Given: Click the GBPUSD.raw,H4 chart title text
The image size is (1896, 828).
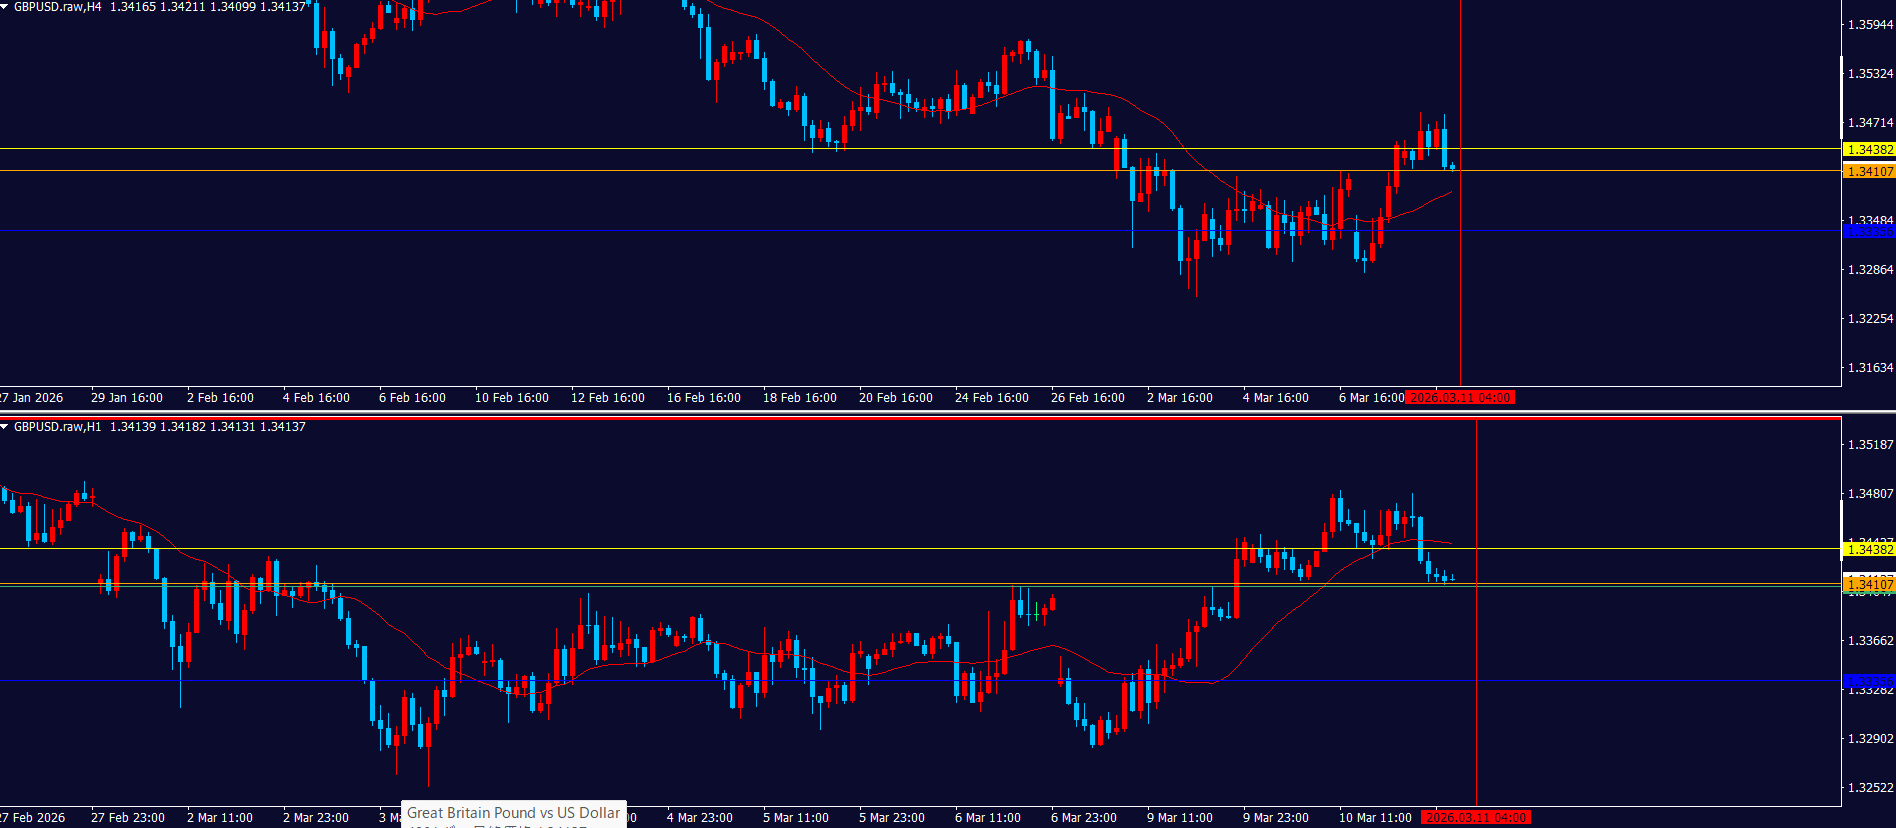Looking at the screenshot, I should (x=58, y=7).
